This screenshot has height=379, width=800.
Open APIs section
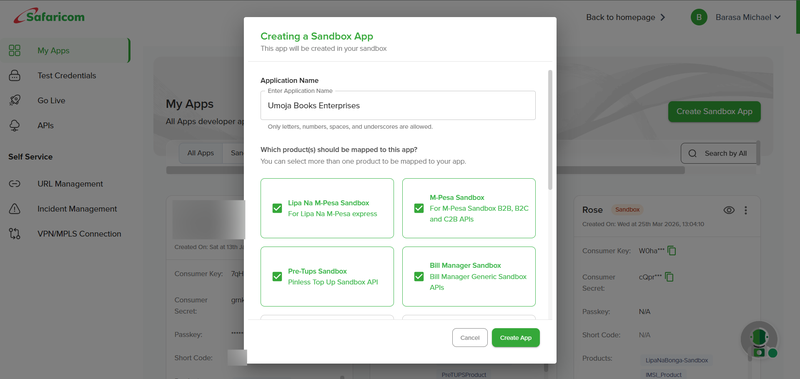[45, 125]
